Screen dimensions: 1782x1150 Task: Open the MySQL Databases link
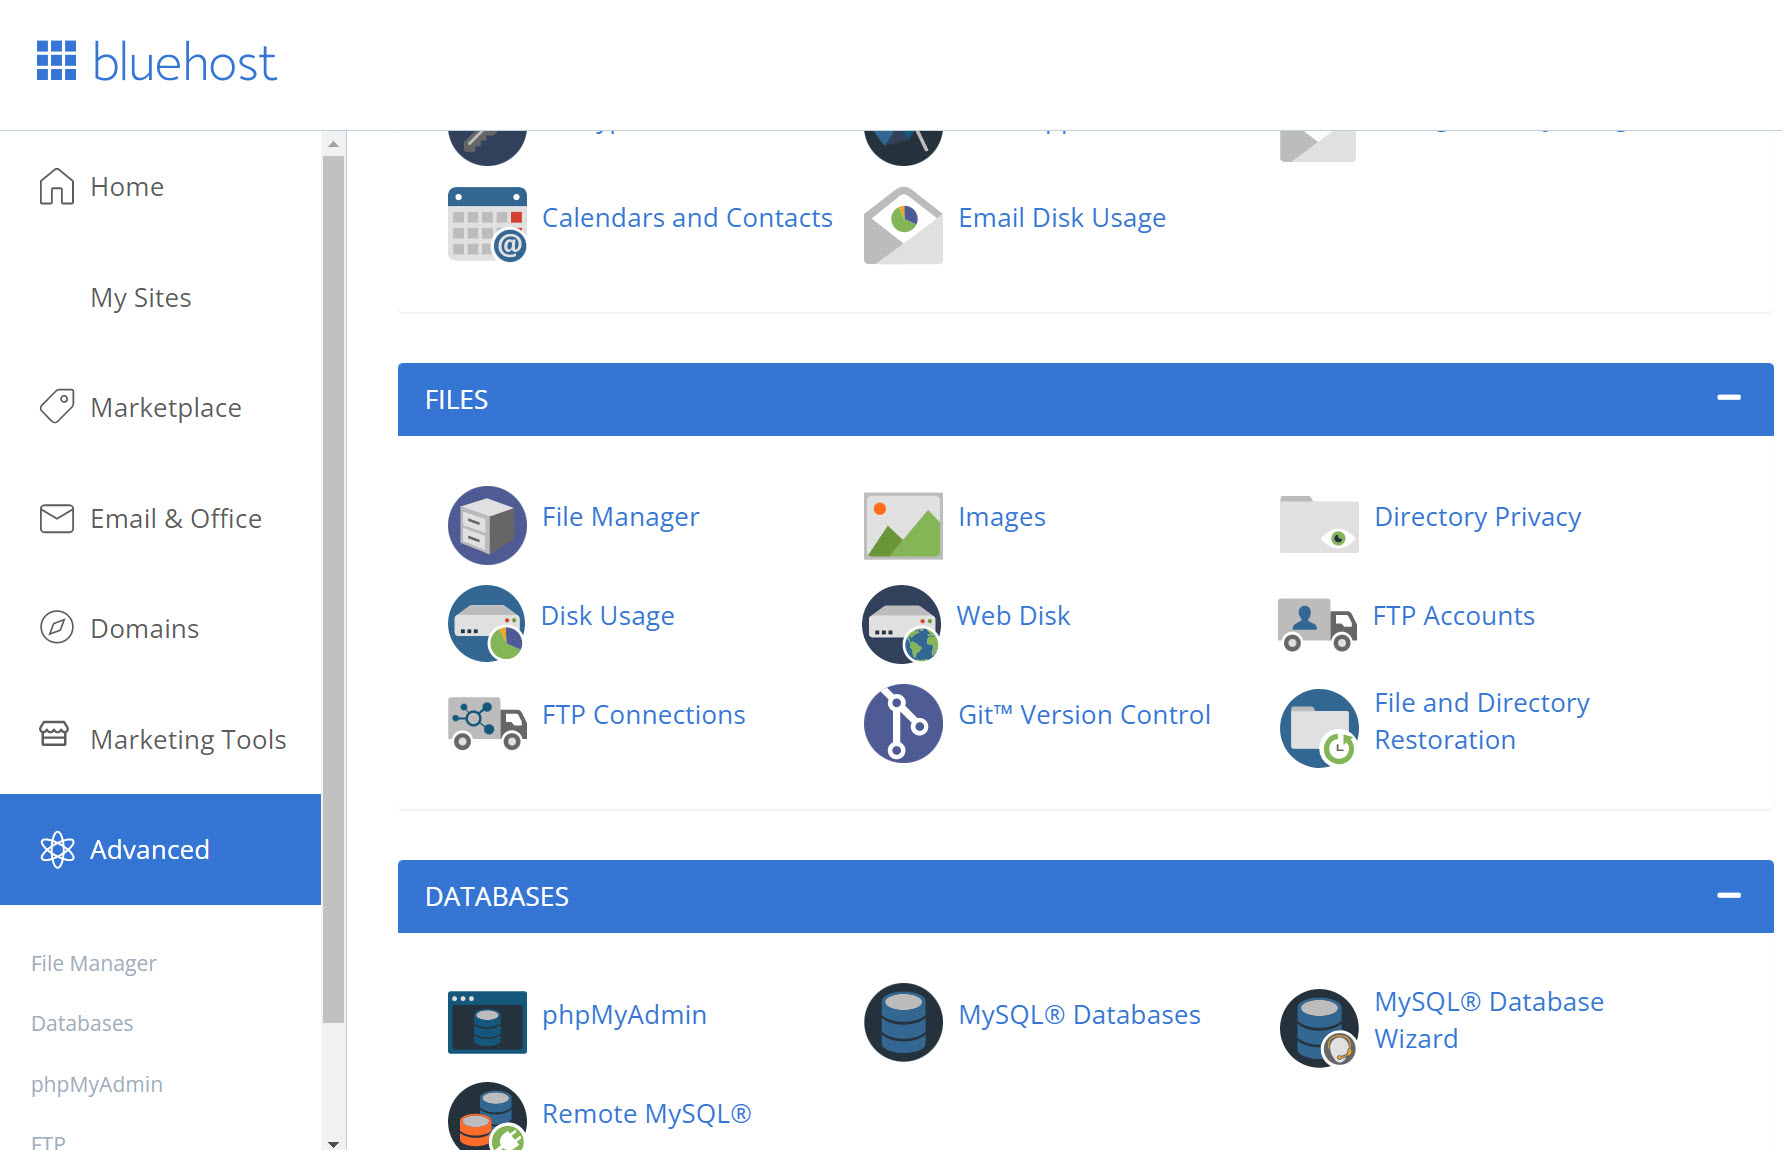pos(1079,1015)
